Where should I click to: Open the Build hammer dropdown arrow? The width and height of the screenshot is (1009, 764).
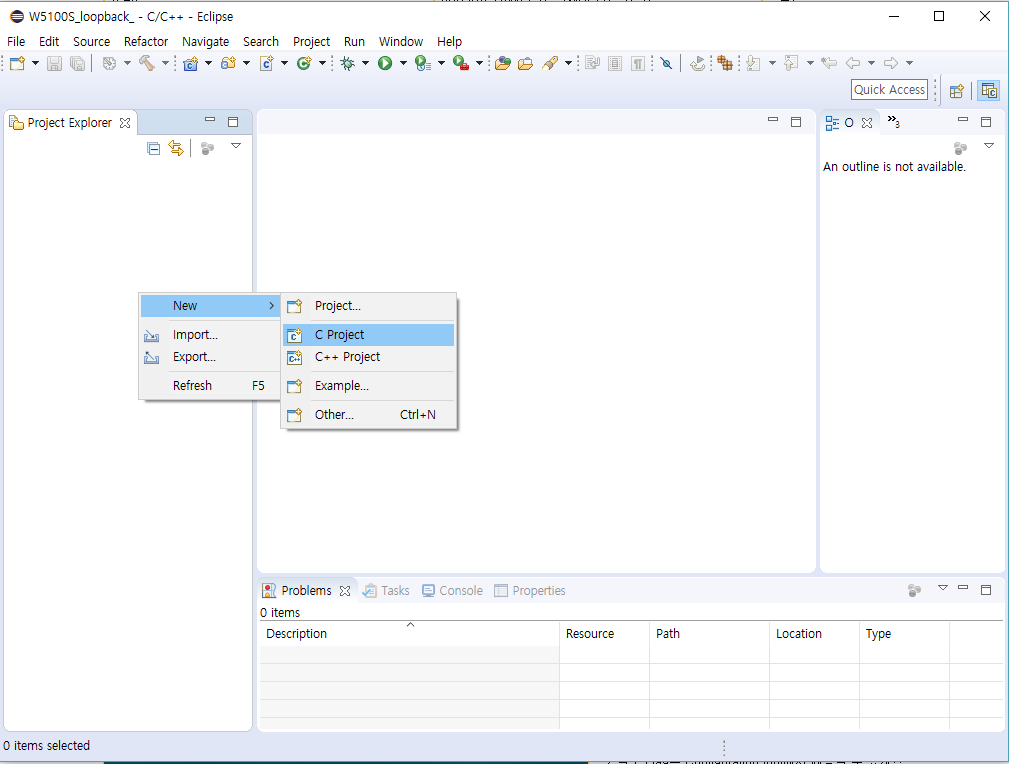(165, 63)
